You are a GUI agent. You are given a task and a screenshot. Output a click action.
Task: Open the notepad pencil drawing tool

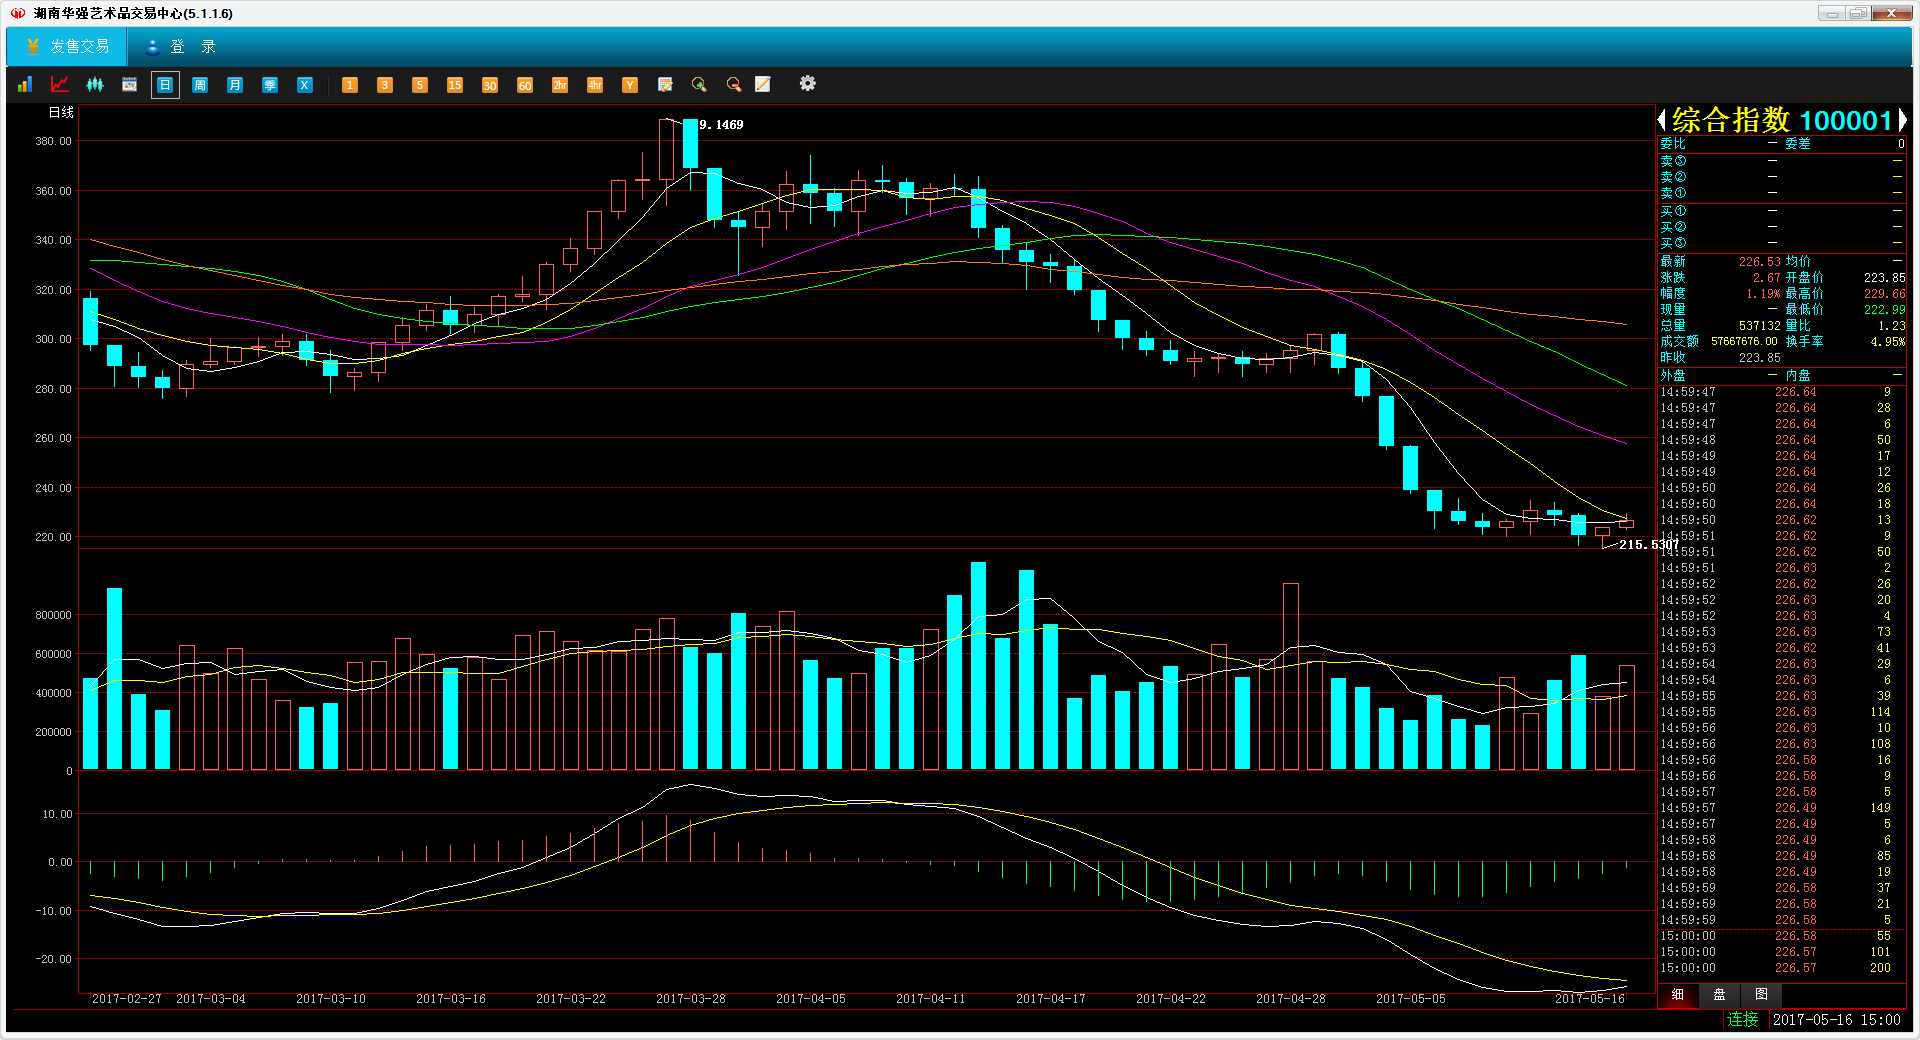[763, 85]
